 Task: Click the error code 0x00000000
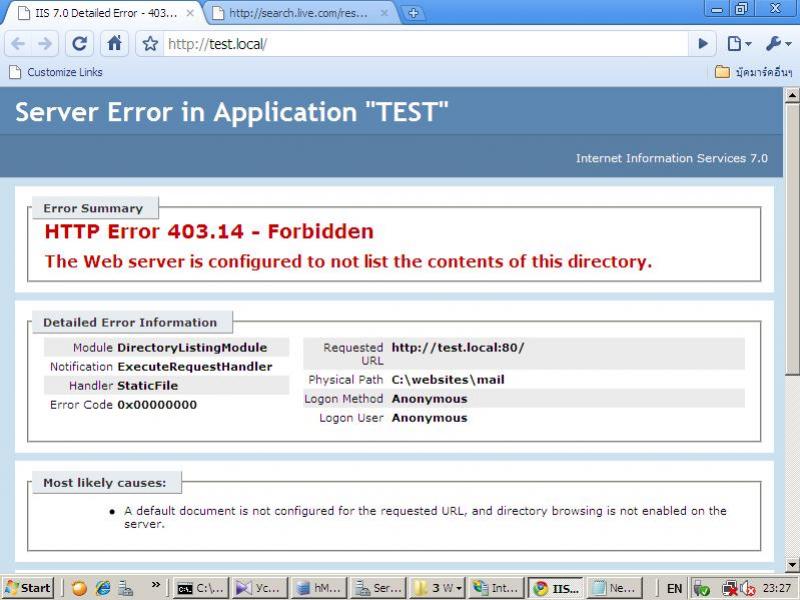[x=157, y=405]
